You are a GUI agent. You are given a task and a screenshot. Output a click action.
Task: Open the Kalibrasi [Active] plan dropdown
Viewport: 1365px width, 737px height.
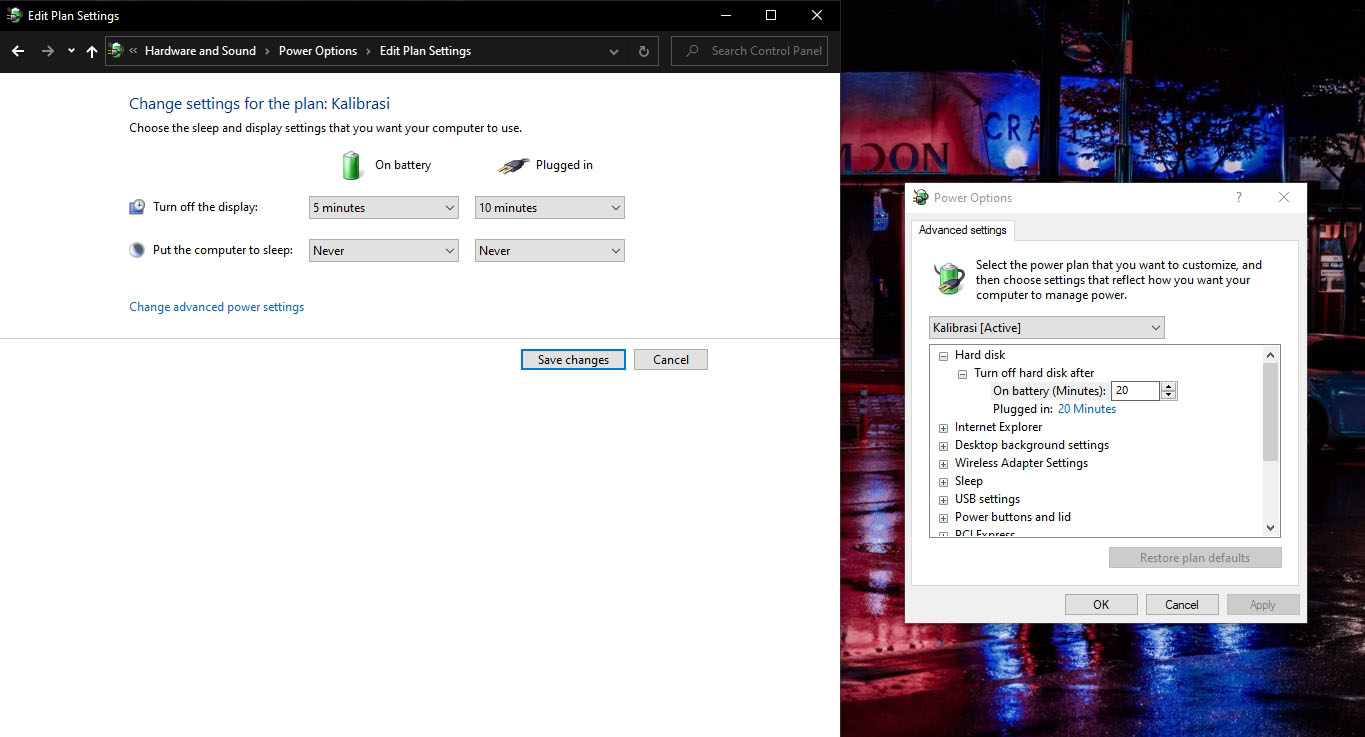(1046, 328)
